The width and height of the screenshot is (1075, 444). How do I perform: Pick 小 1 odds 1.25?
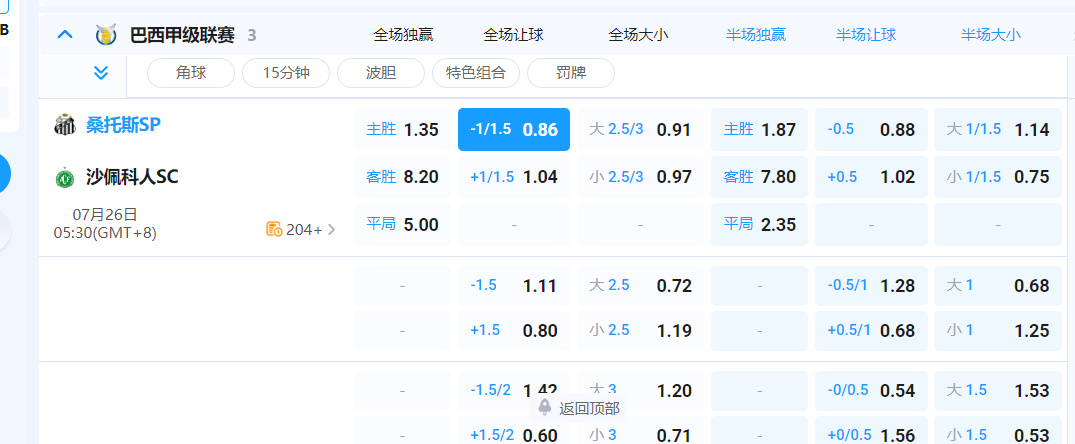click(x=998, y=331)
